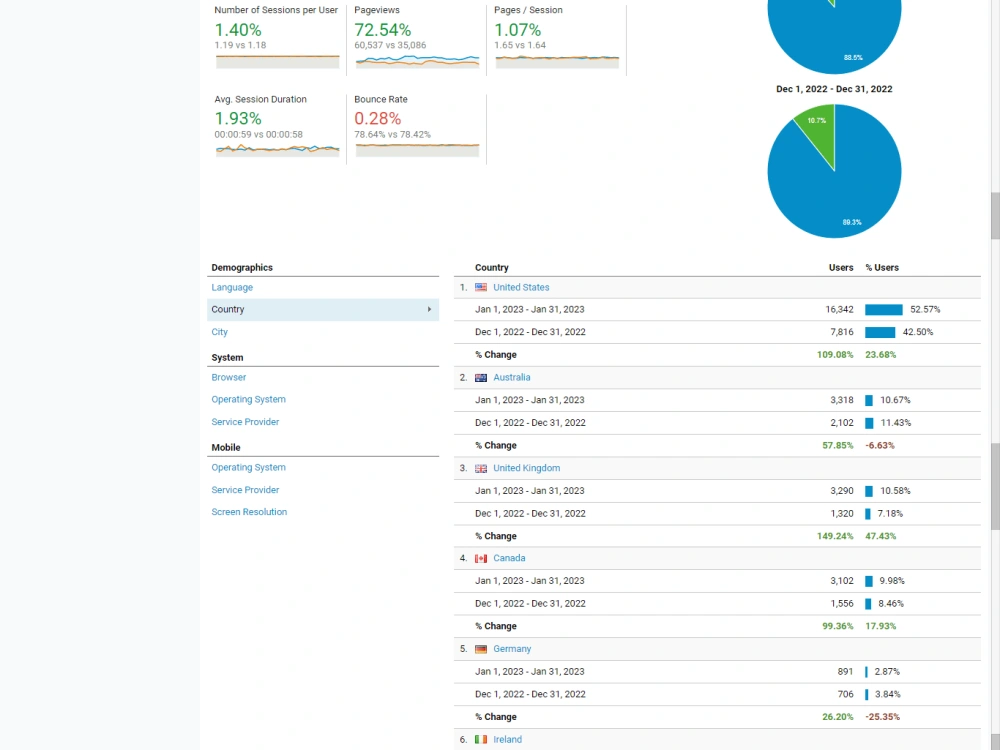
Task: Click the green 10.7% pie slice
Action: point(818,129)
